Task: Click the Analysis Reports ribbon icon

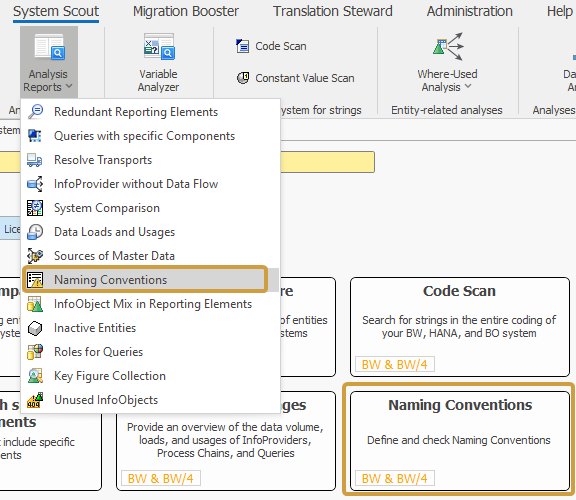Action: click(x=49, y=46)
